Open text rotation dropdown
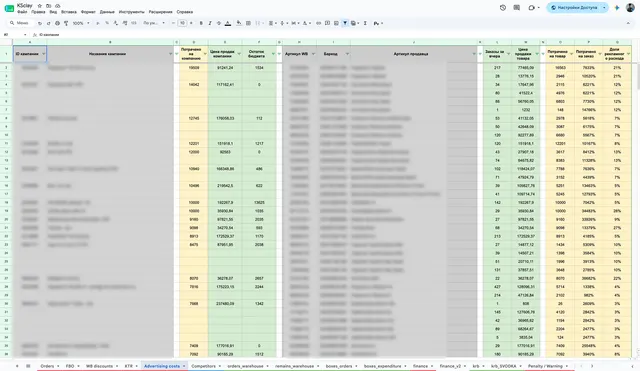Image resolution: width=640 pixels, height=371 pixels. 306,23
